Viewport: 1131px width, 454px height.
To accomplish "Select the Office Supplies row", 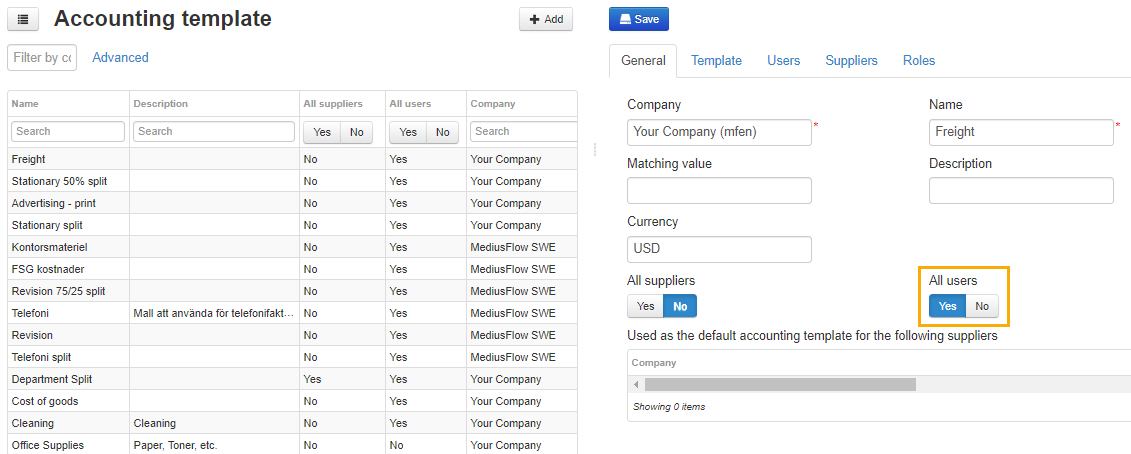I will tap(292, 445).
